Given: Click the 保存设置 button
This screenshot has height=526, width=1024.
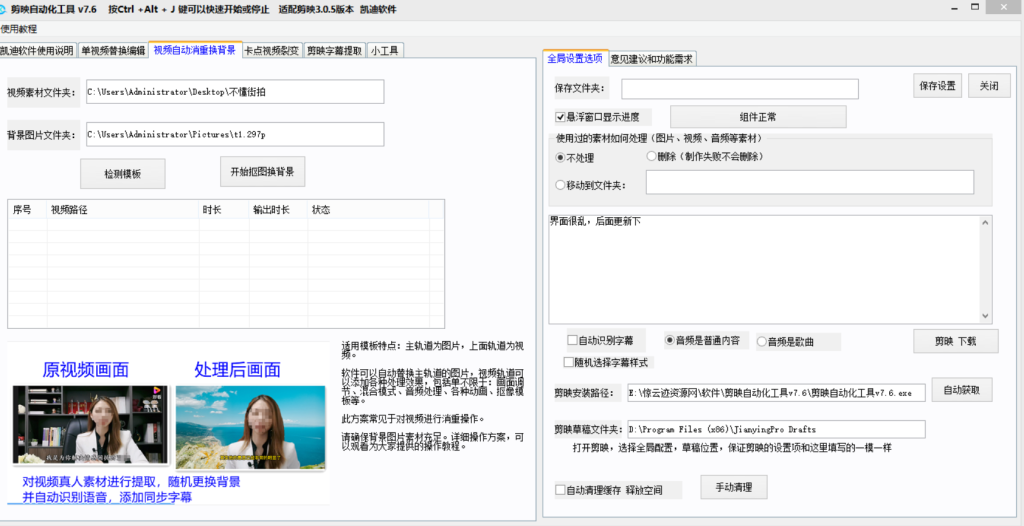Looking at the screenshot, I should pos(937,86).
